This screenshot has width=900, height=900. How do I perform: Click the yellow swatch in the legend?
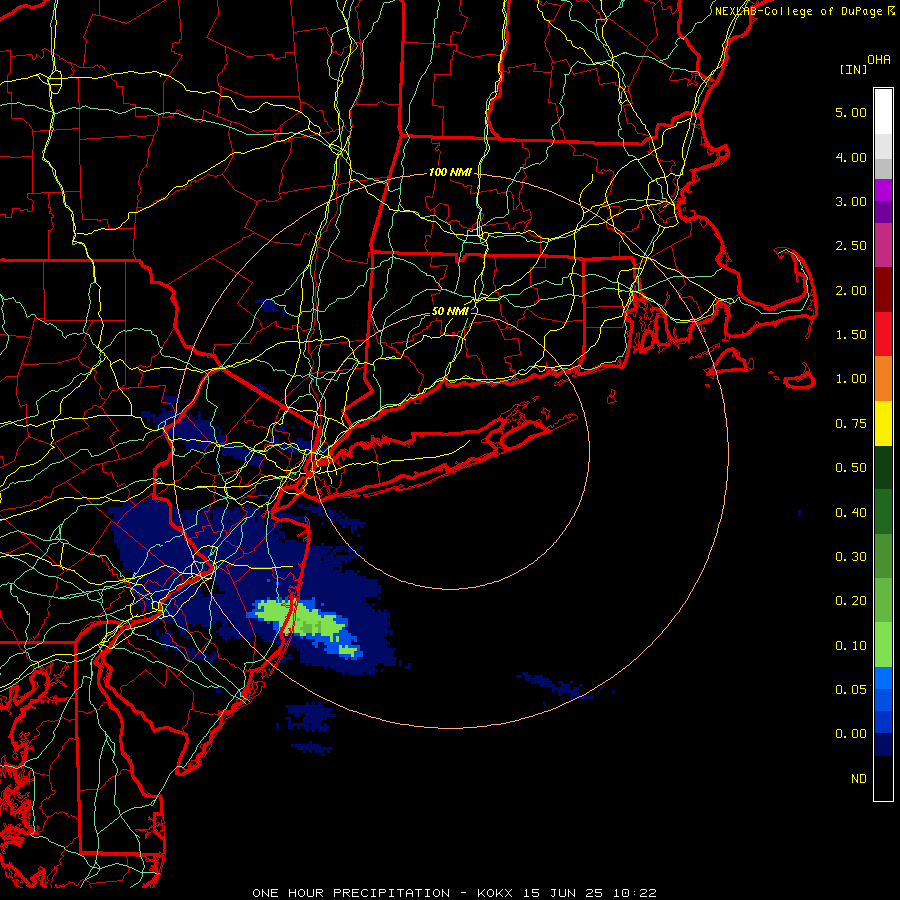[x=883, y=423]
